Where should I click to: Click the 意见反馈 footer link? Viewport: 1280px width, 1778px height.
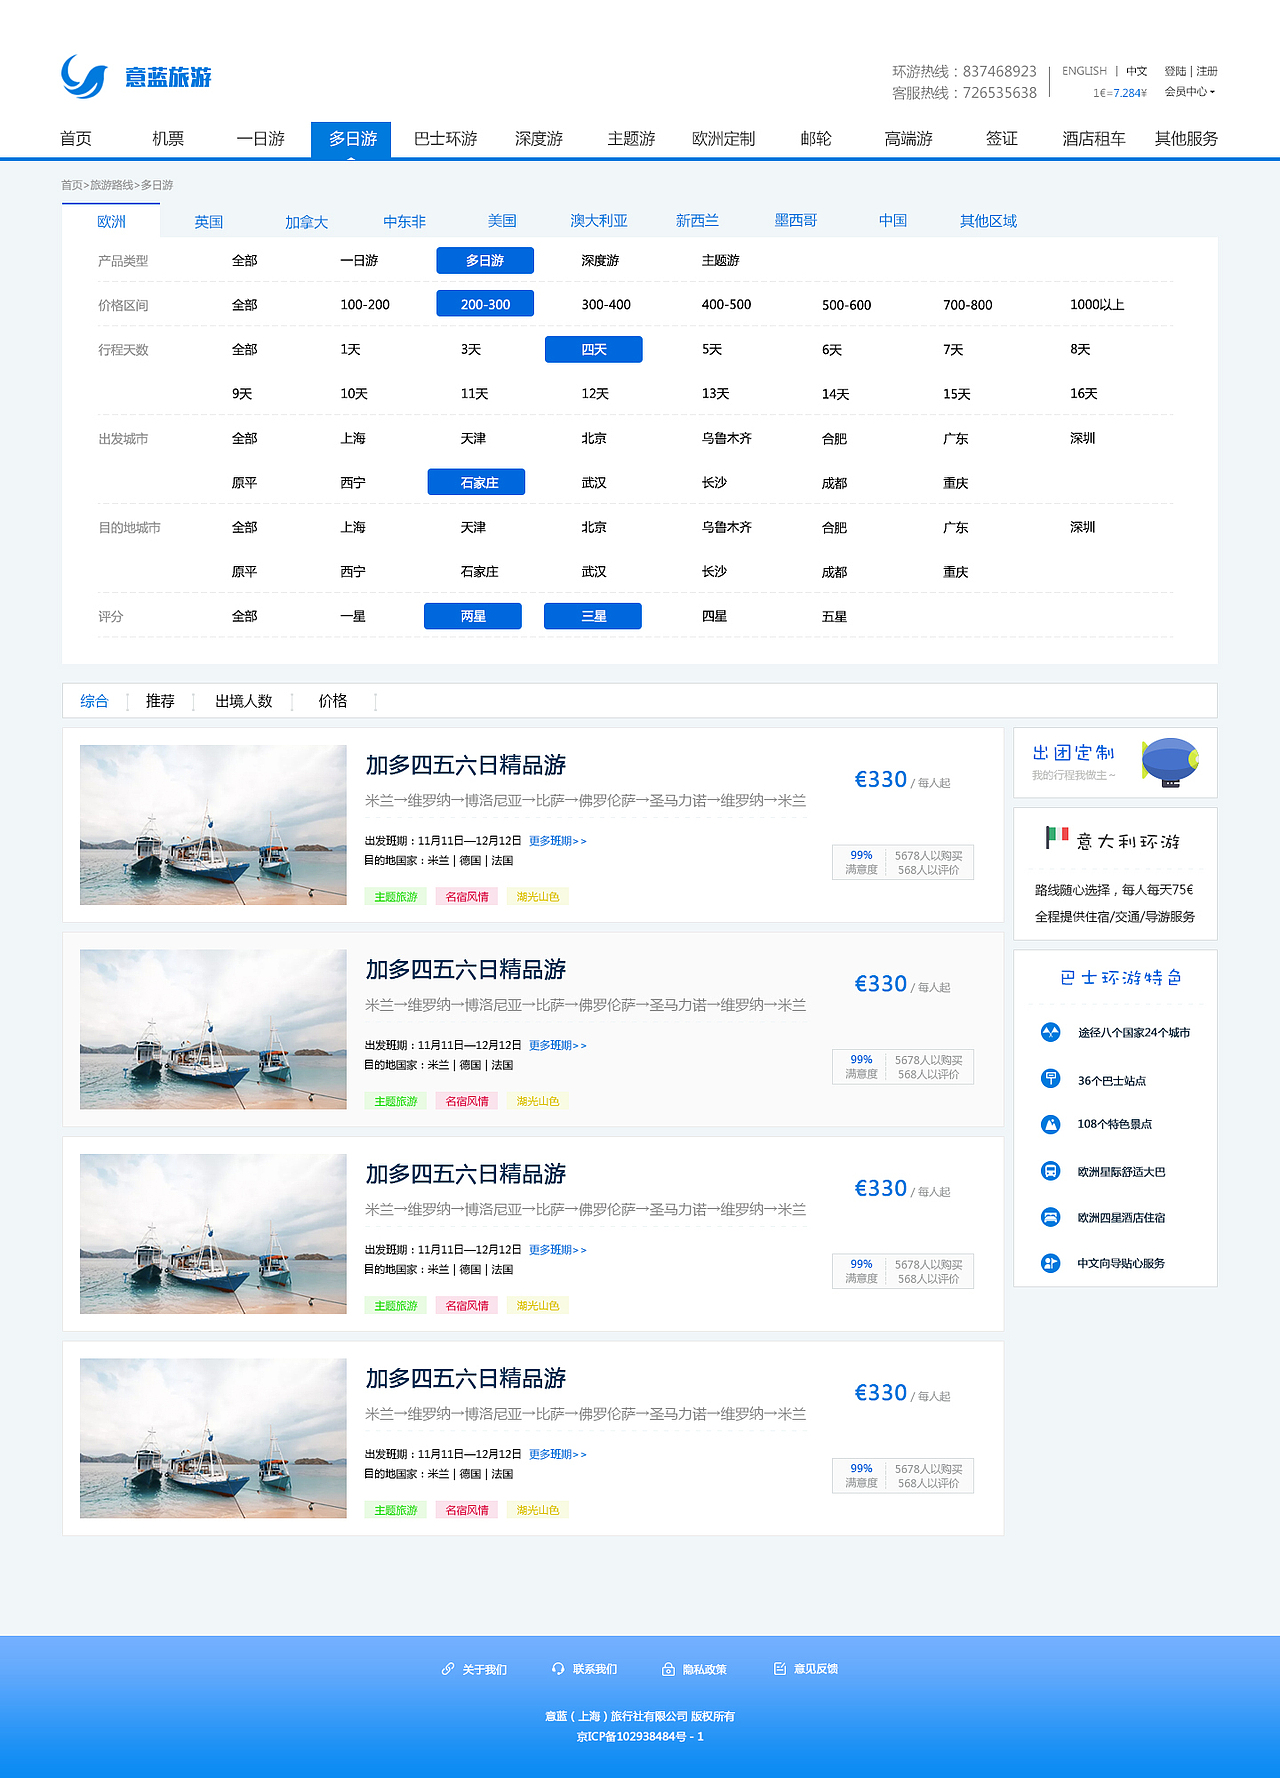[x=816, y=1669]
